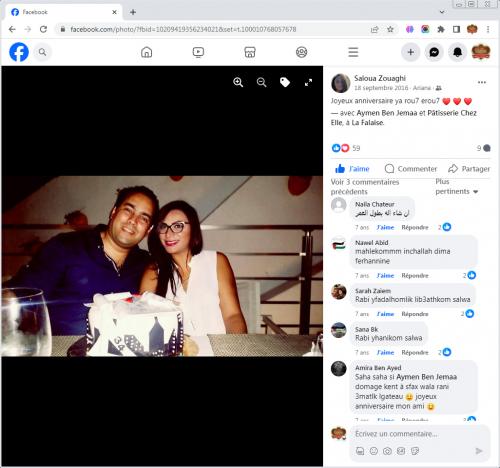Viewport: 500px width, 468px height.
Task: Click J'aime to like the post
Action: [x=352, y=169]
